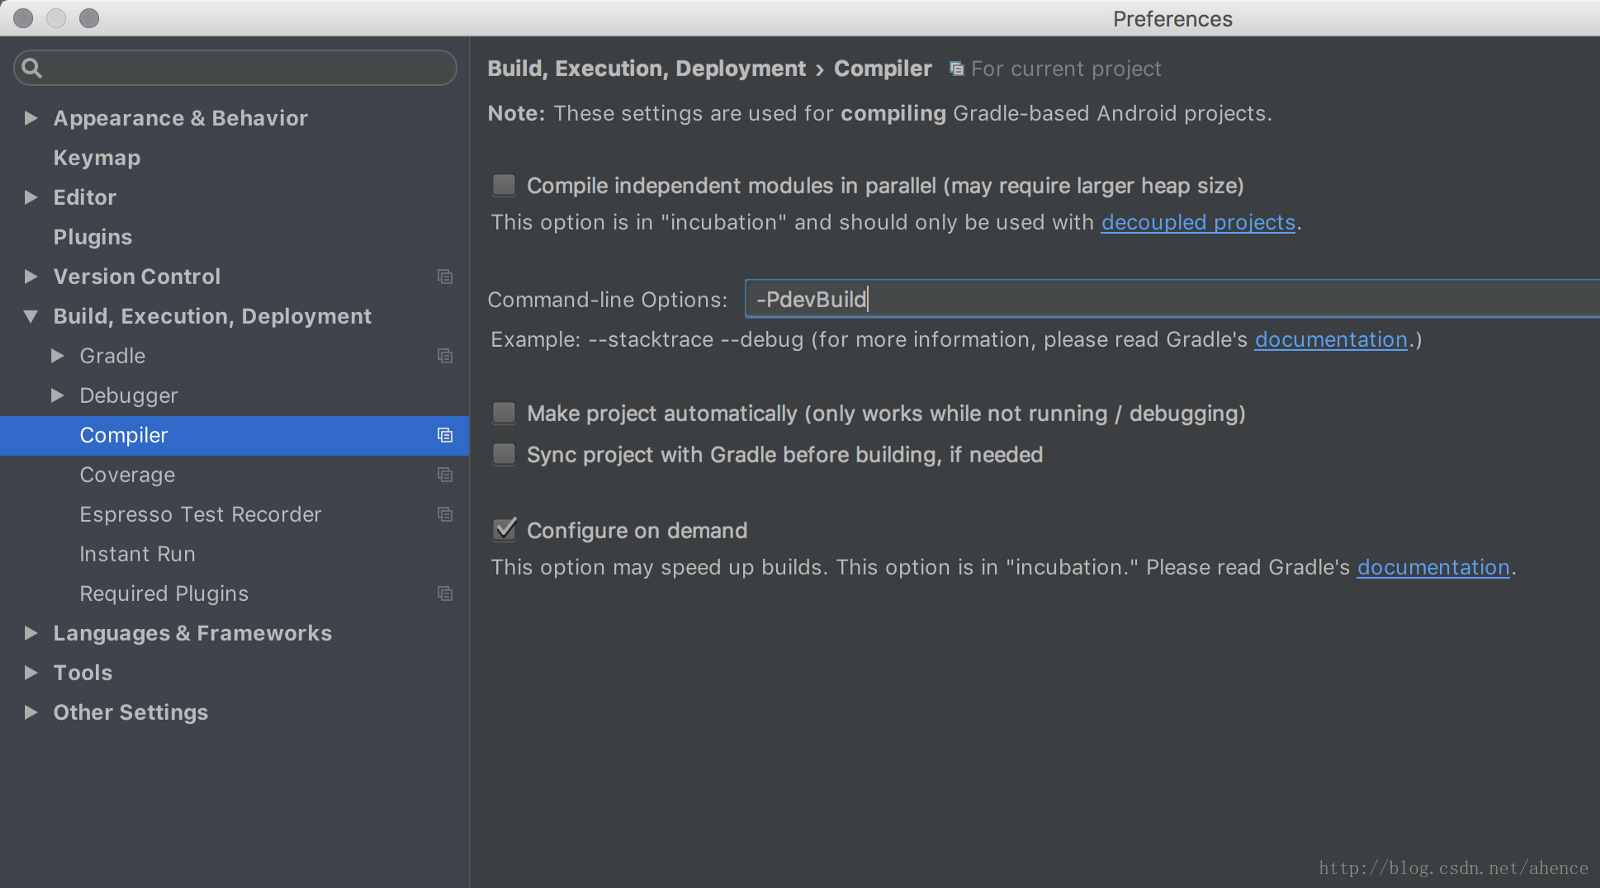Enable compile independent modules in parallel
Viewport: 1600px width, 888px height.
pyautogui.click(x=504, y=185)
